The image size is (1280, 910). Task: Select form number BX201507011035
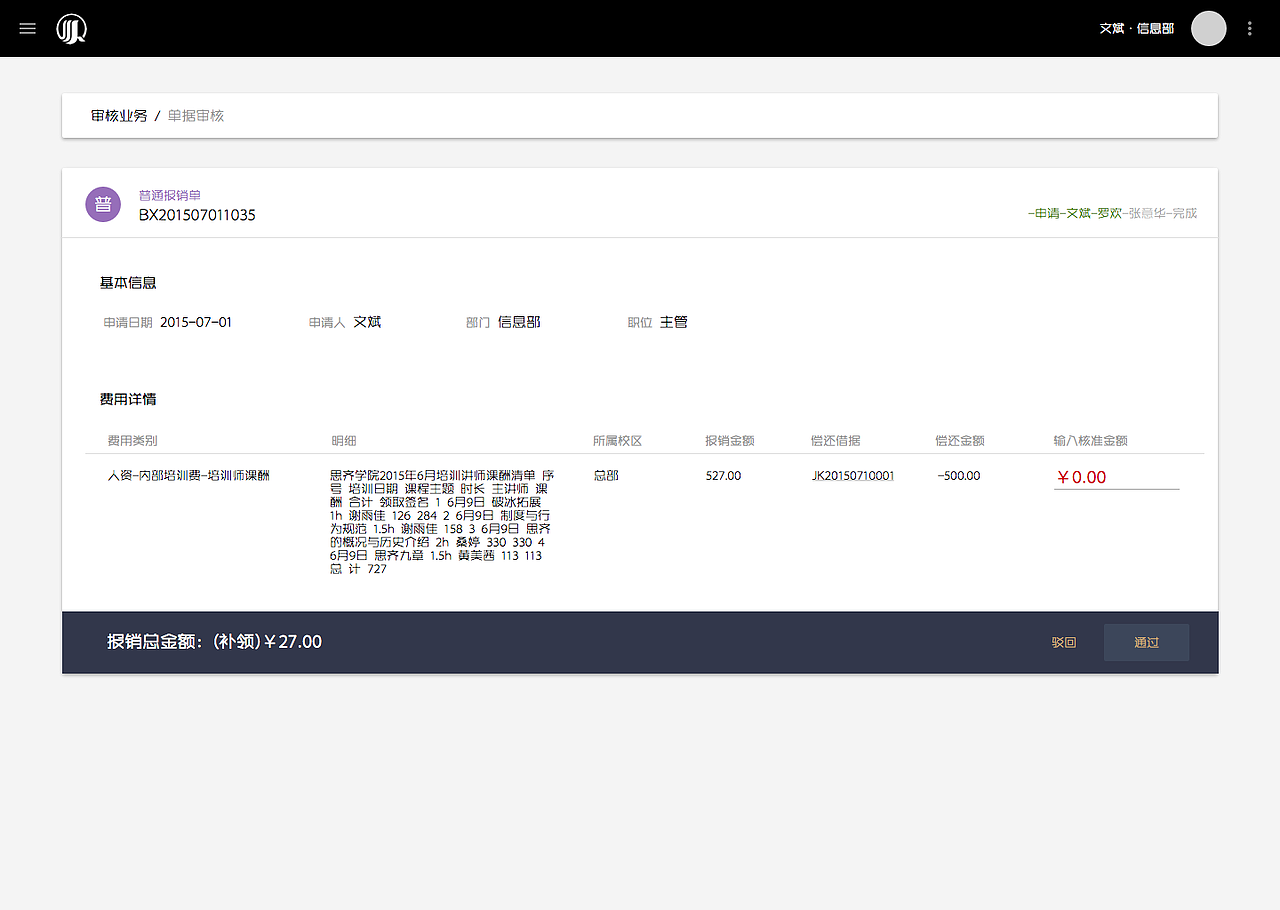tap(197, 215)
